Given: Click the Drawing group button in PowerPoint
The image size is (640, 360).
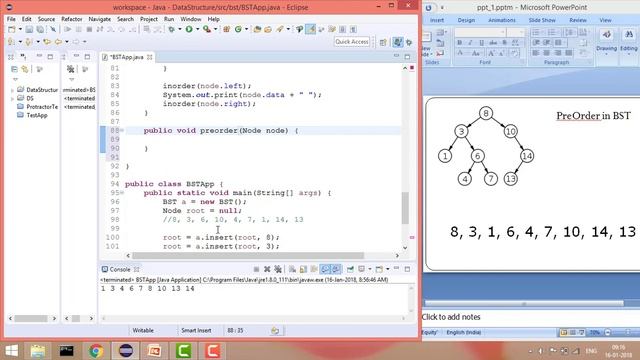Looking at the screenshot, I should [x=606, y=41].
